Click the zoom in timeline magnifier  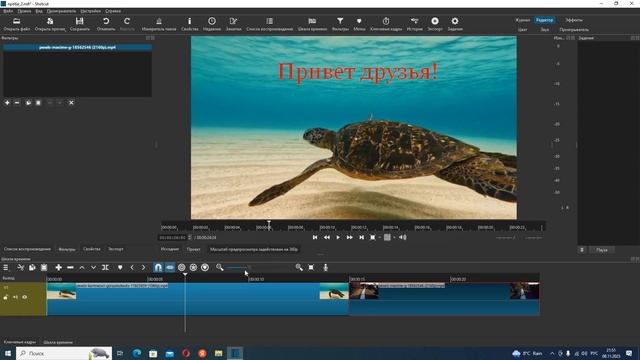click(299, 267)
